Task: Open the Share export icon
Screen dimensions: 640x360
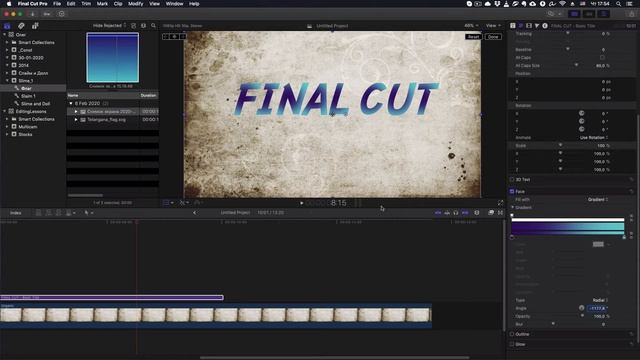Action: pos(632,14)
